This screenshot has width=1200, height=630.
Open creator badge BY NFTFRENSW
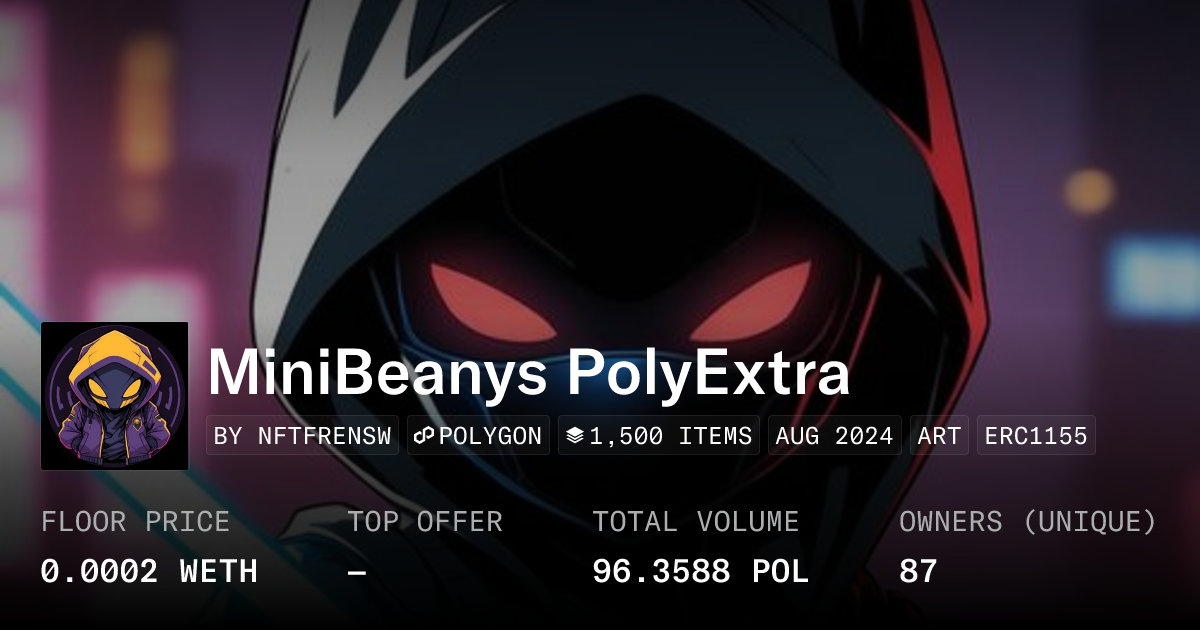302,436
